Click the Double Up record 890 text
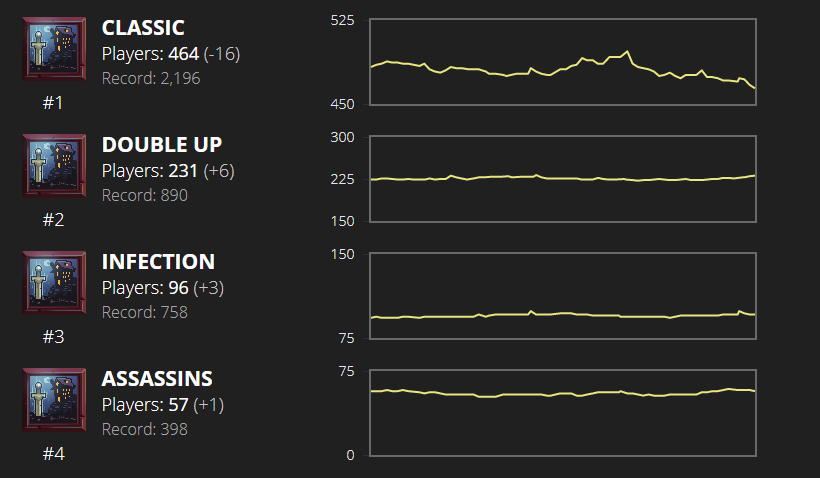Screen dimensions: 820x478 (x=145, y=195)
